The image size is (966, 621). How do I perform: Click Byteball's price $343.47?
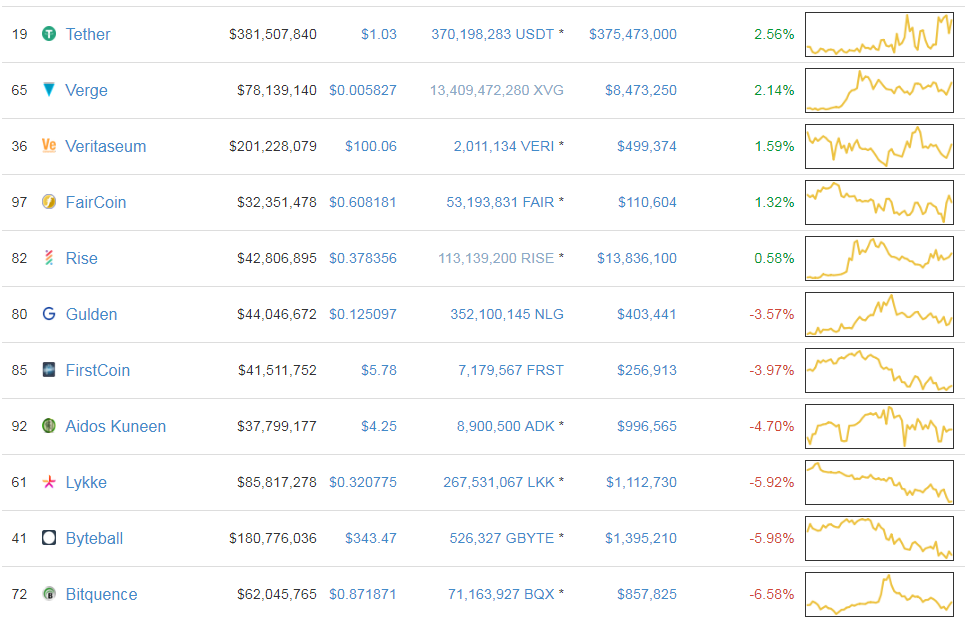pyautogui.click(x=370, y=539)
